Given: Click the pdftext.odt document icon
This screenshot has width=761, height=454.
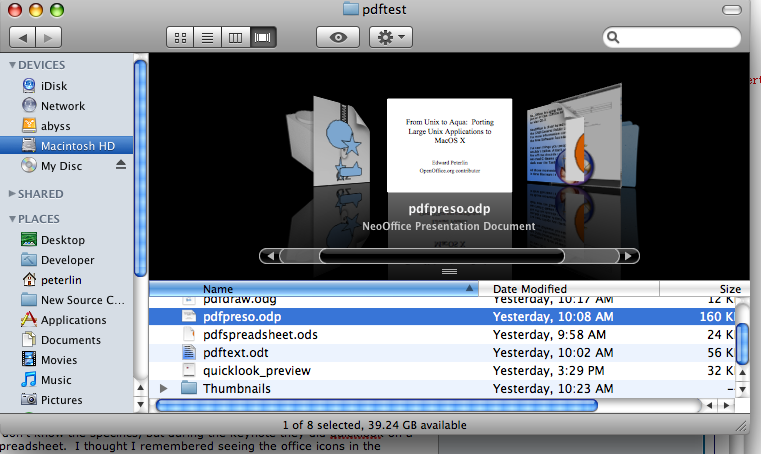Looking at the screenshot, I should [x=188, y=352].
